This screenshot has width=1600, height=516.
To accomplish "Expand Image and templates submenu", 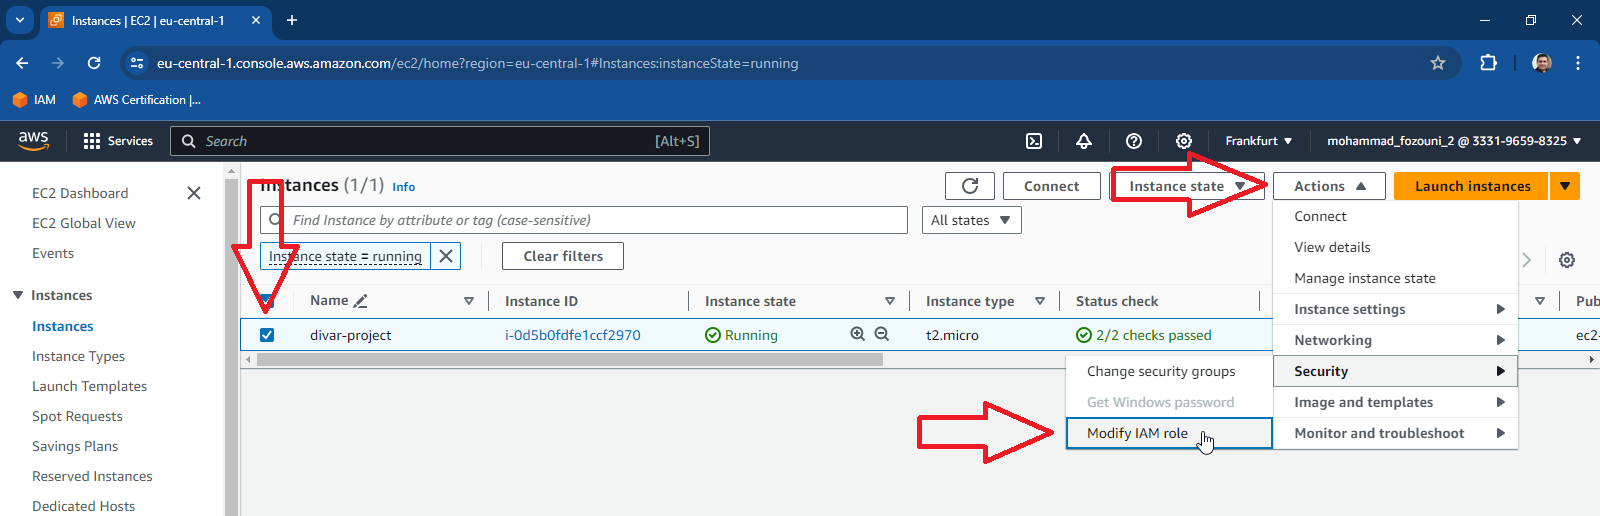I will click(x=1396, y=402).
